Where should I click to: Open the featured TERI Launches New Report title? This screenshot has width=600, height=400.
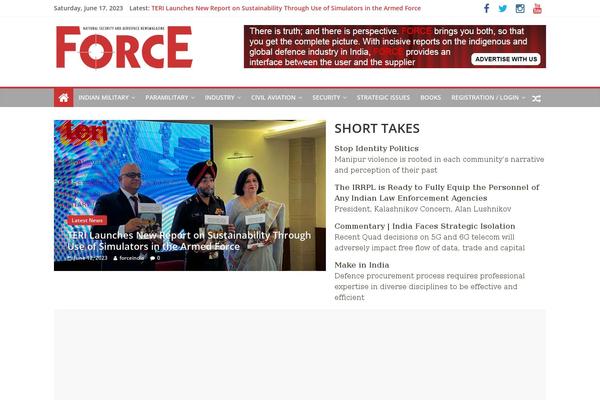(189, 241)
